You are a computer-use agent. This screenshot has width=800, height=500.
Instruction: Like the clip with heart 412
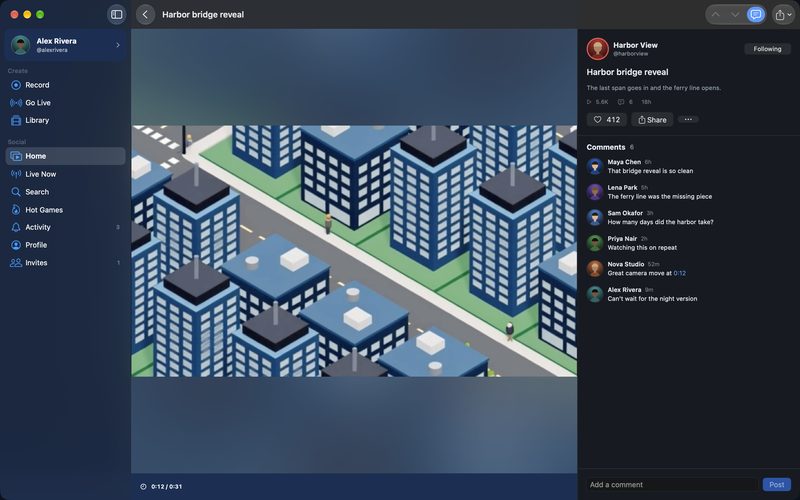[x=607, y=120]
